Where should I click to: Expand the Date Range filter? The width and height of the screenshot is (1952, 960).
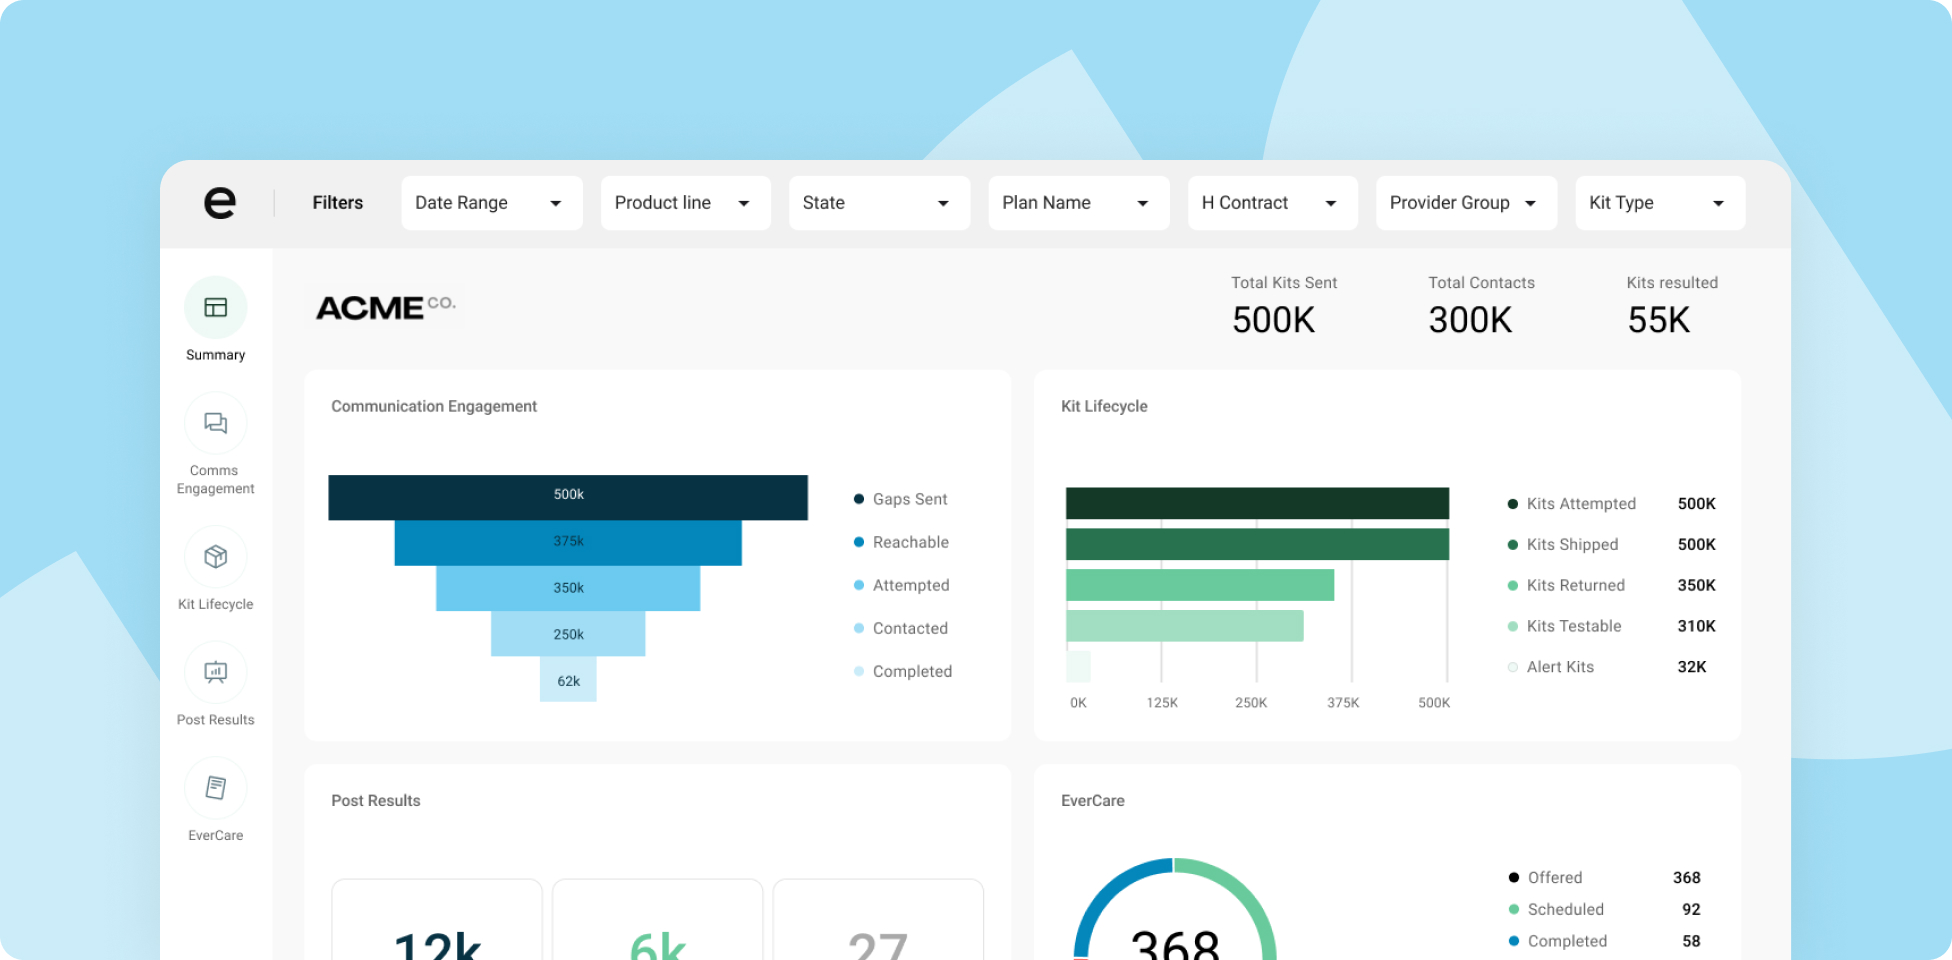pyautogui.click(x=492, y=203)
